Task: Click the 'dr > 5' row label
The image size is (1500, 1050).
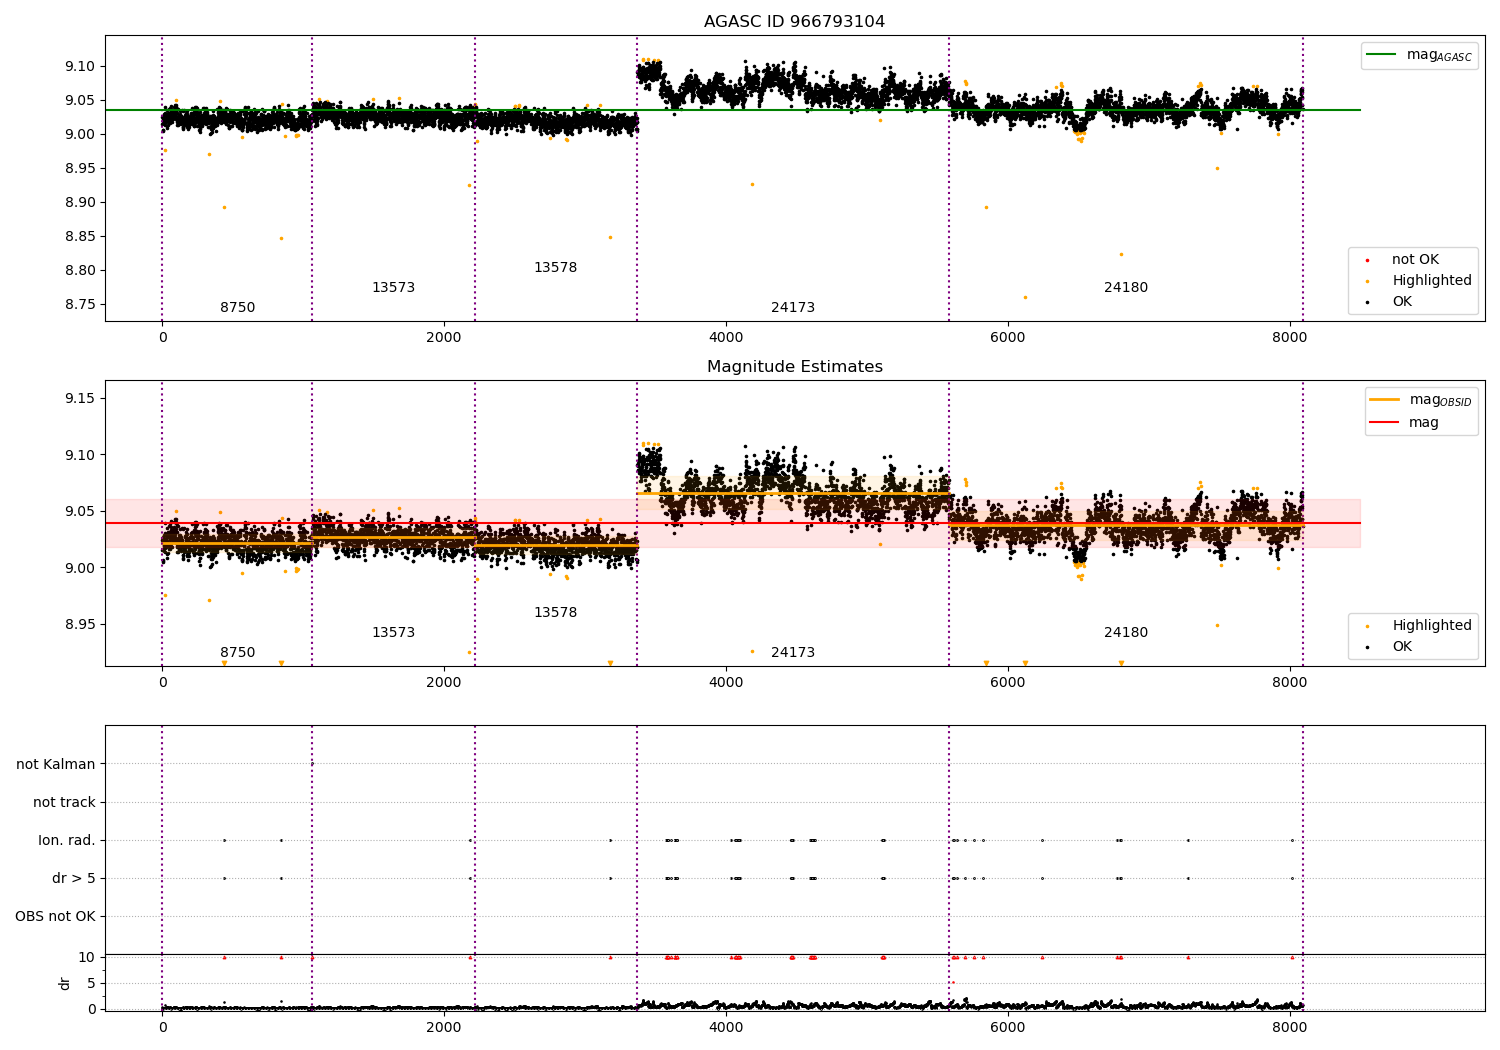Action: click(74, 878)
